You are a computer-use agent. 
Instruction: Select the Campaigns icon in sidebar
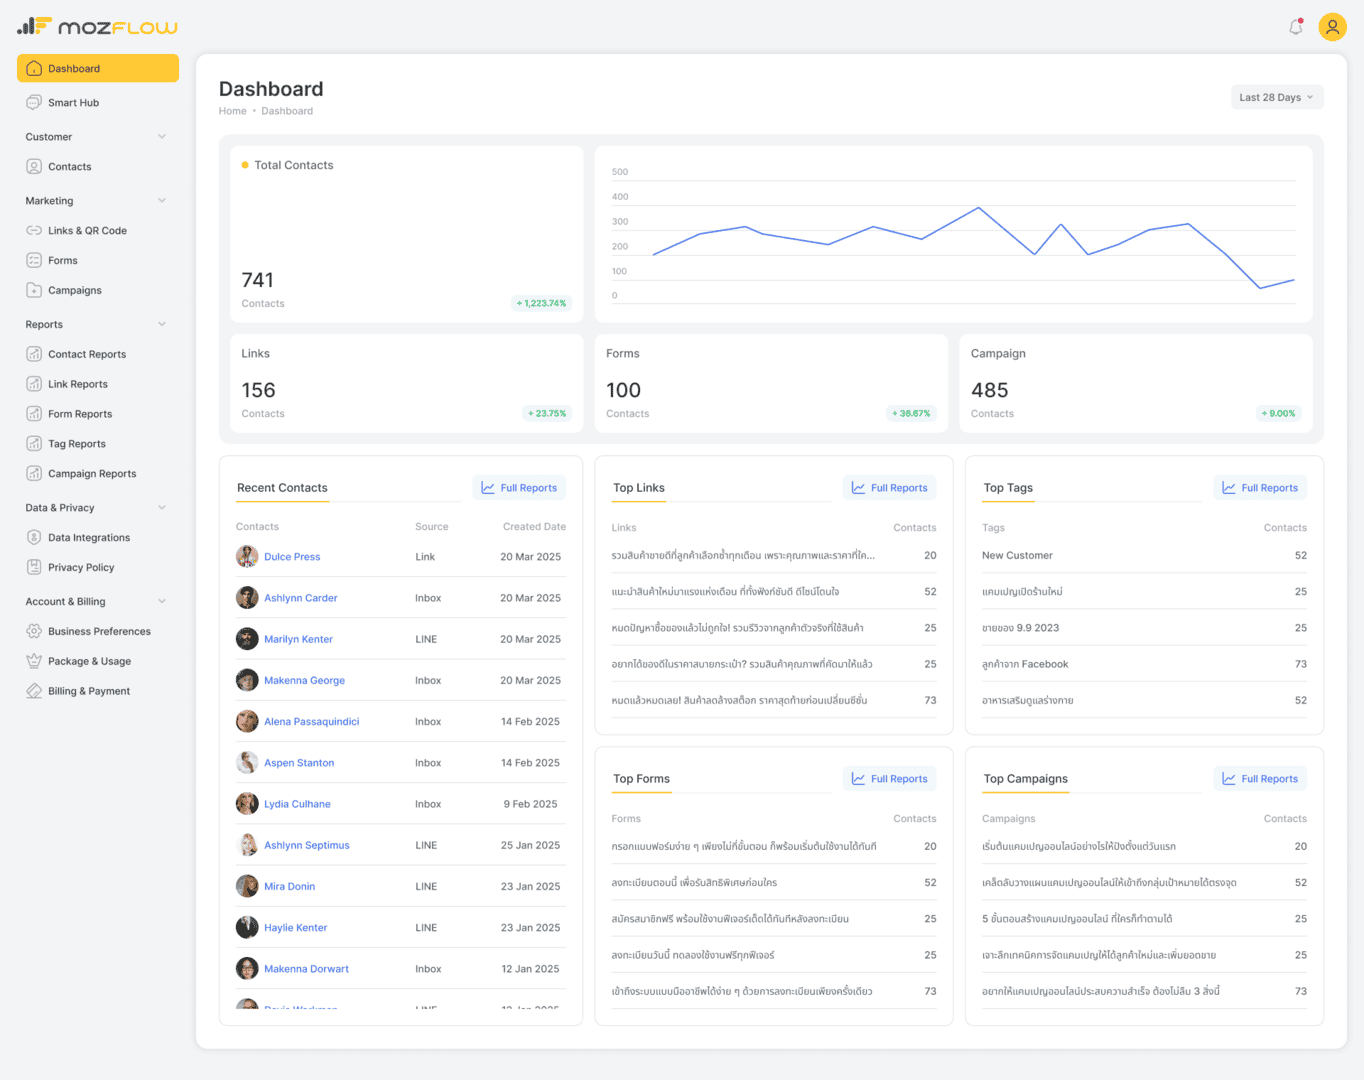click(x=34, y=291)
